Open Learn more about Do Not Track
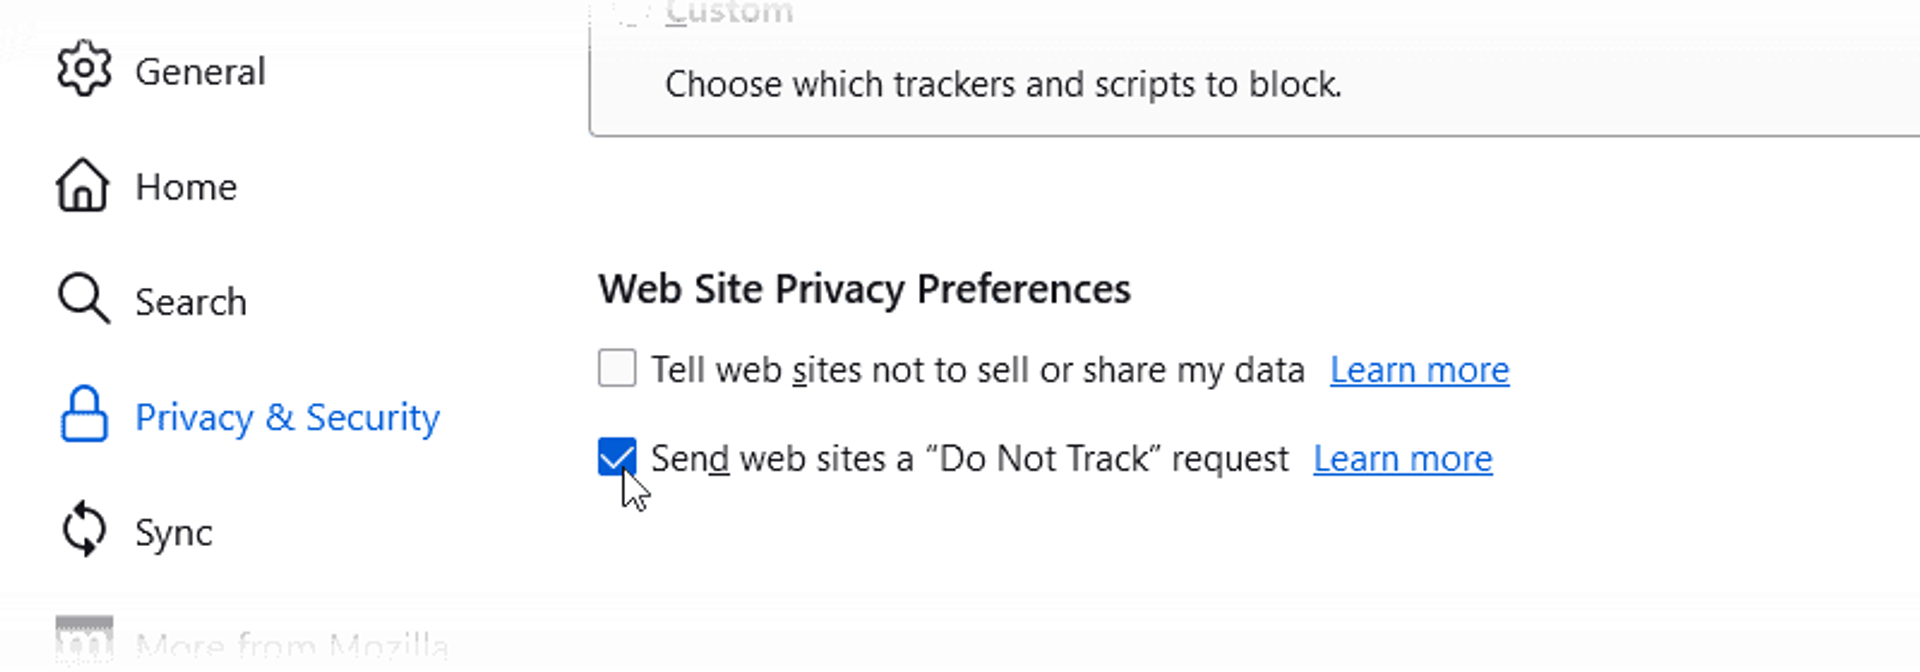 [1402, 459]
